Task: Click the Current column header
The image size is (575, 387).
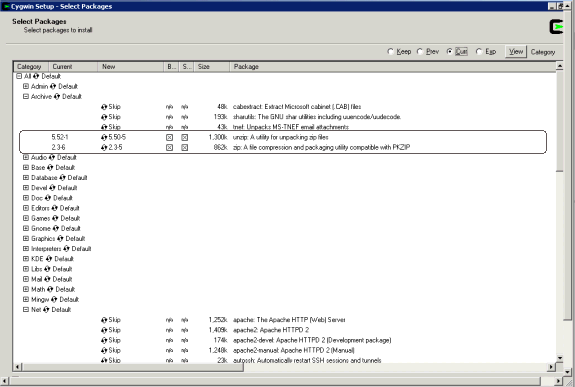Action: point(73,67)
